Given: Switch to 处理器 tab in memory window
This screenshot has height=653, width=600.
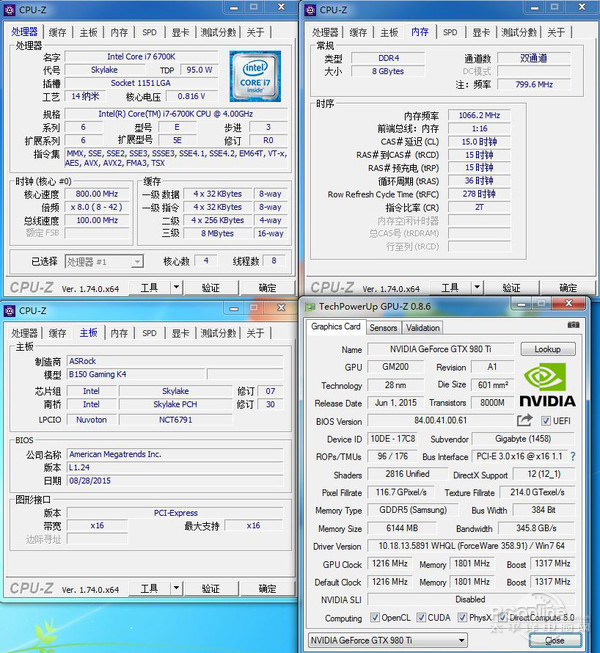Looking at the screenshot, I should pos(325,32).
